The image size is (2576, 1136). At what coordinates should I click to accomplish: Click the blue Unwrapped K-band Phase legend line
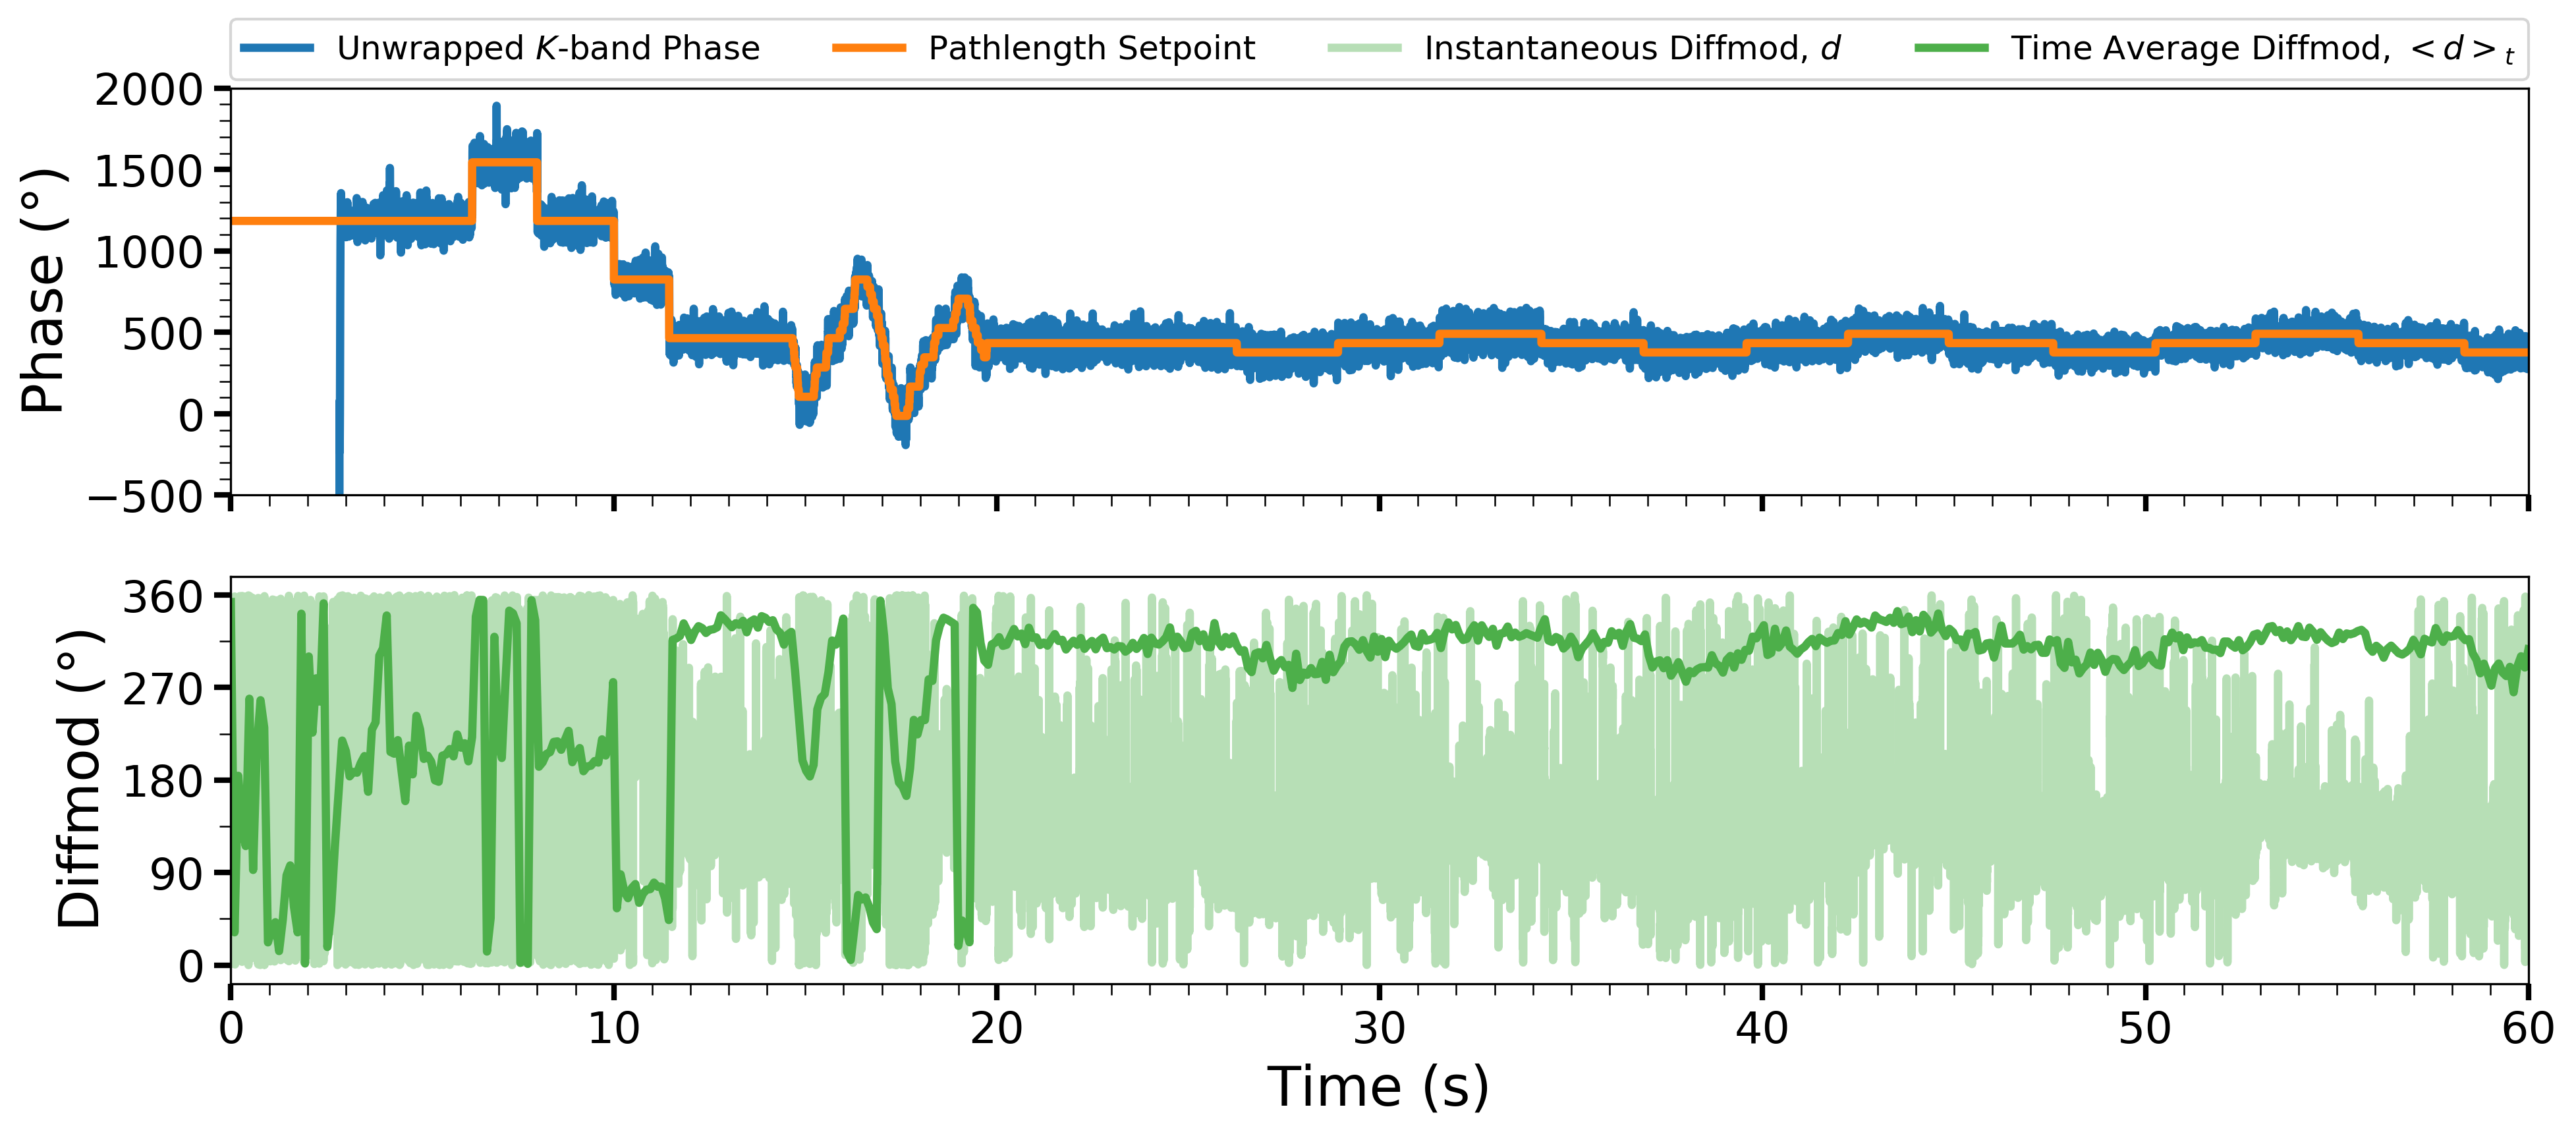click(277, 48)
